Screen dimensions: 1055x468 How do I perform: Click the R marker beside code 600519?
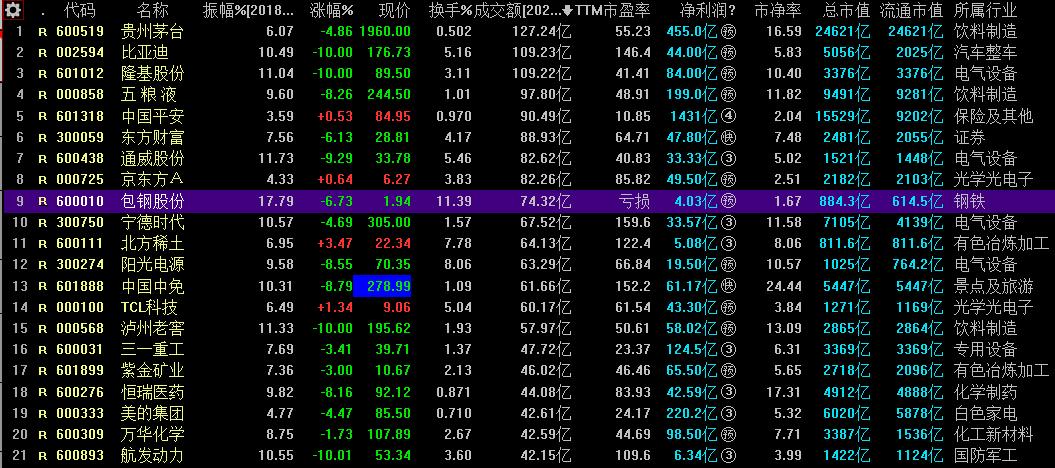point(43,32)
